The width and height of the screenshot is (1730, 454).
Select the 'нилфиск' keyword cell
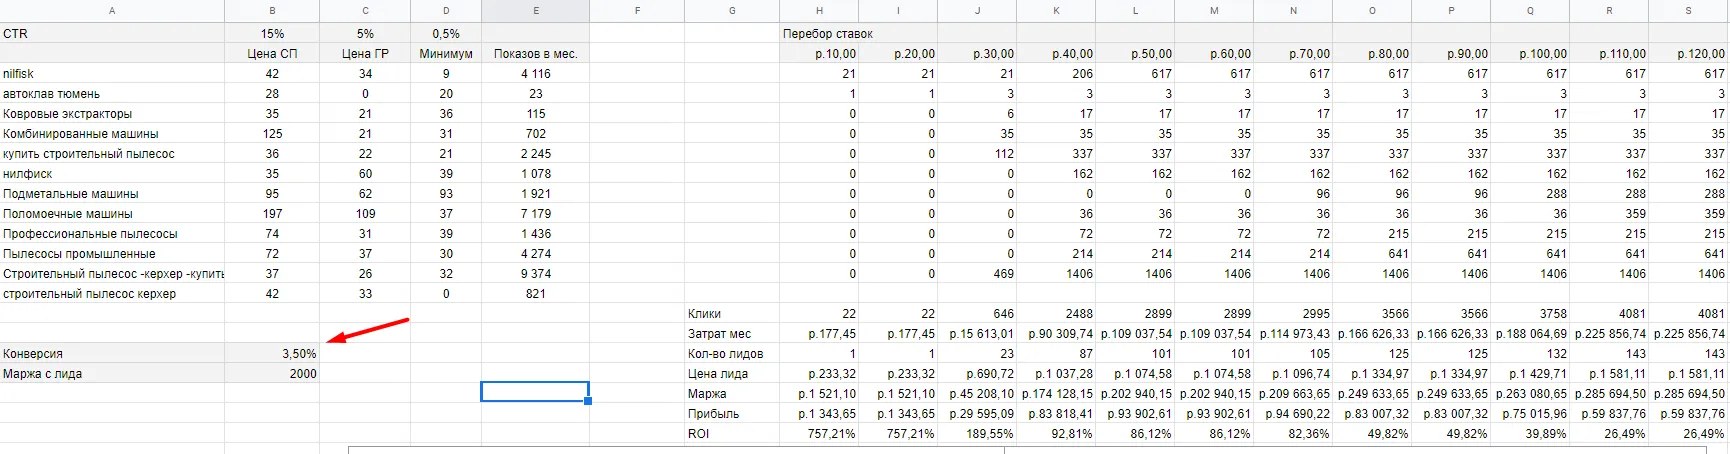112,173
